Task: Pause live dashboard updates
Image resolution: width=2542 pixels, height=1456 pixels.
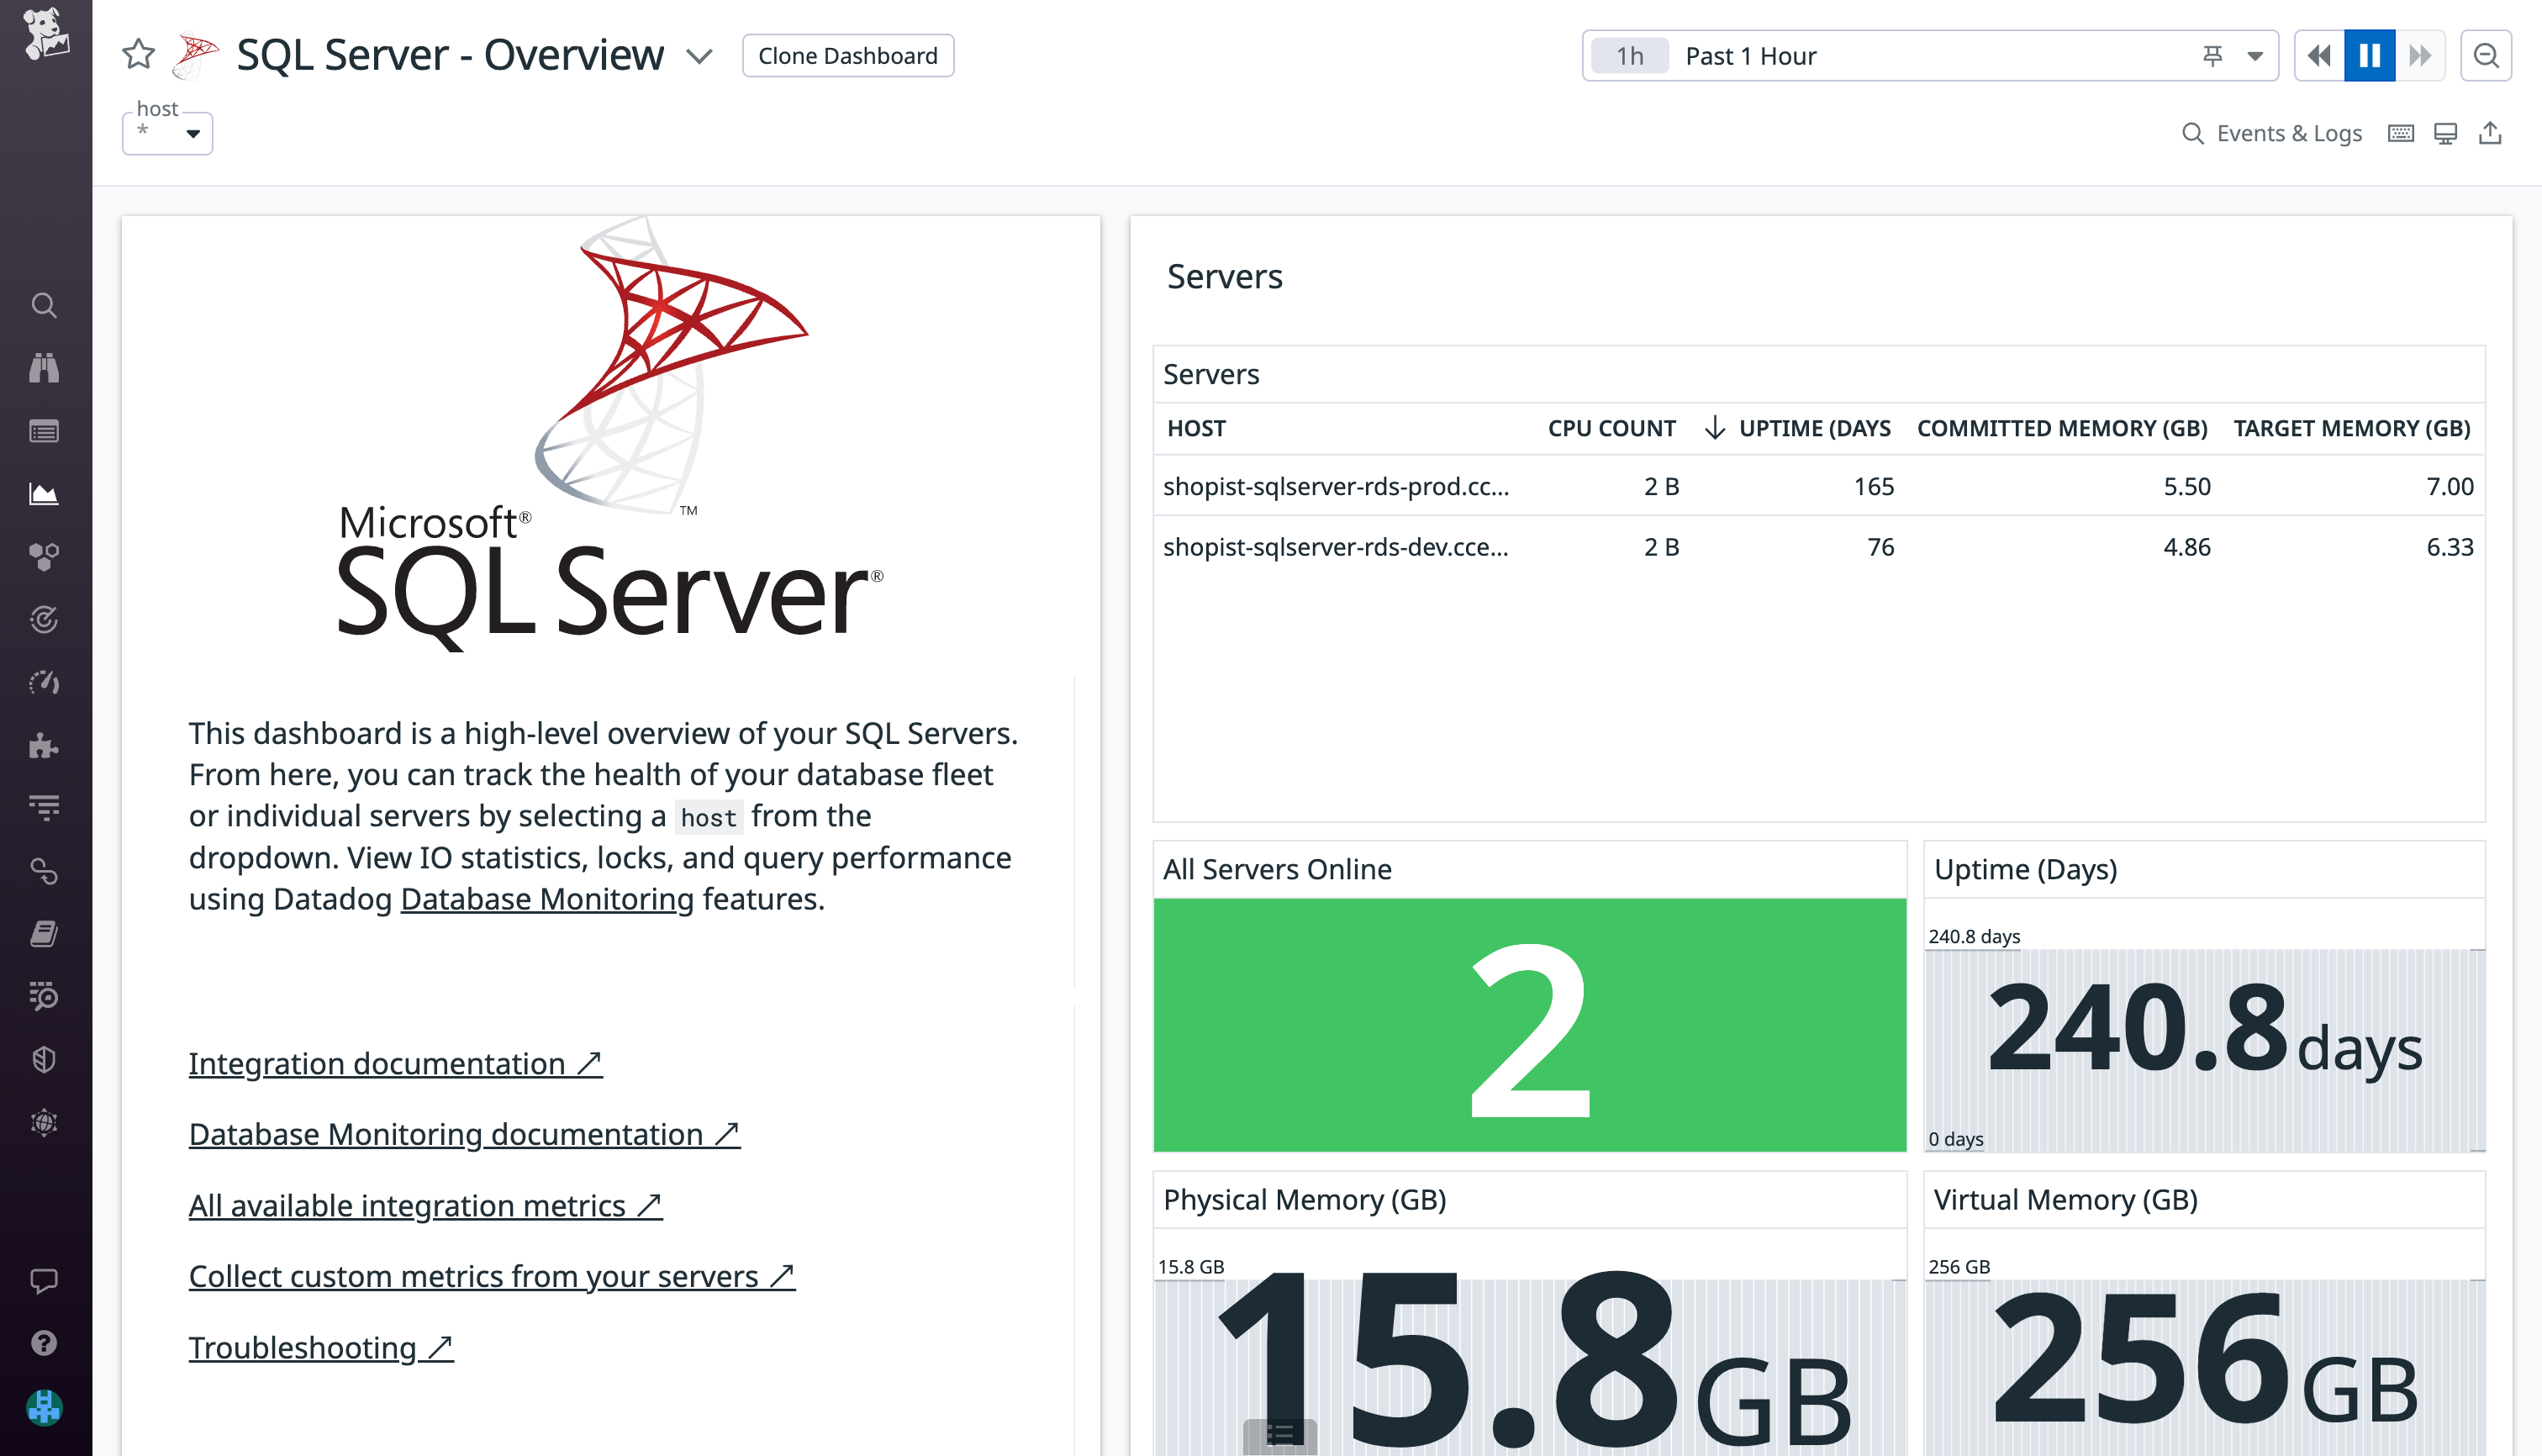Action: click(x=2368, y=56)
